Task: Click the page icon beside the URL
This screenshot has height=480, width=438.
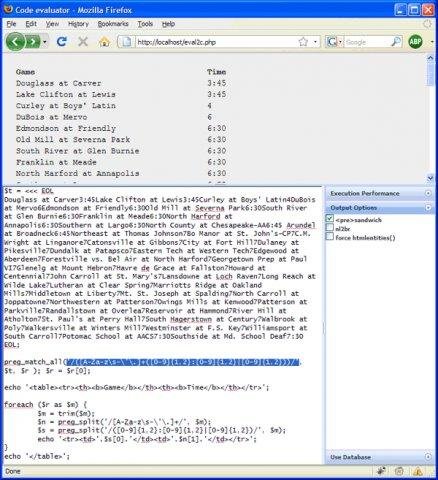Action: tap(127, 42)
